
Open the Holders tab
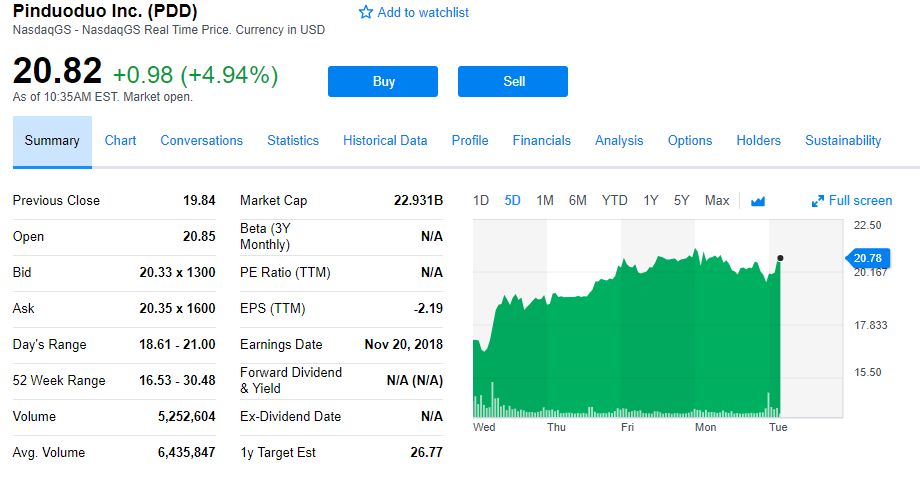point(758,141)
